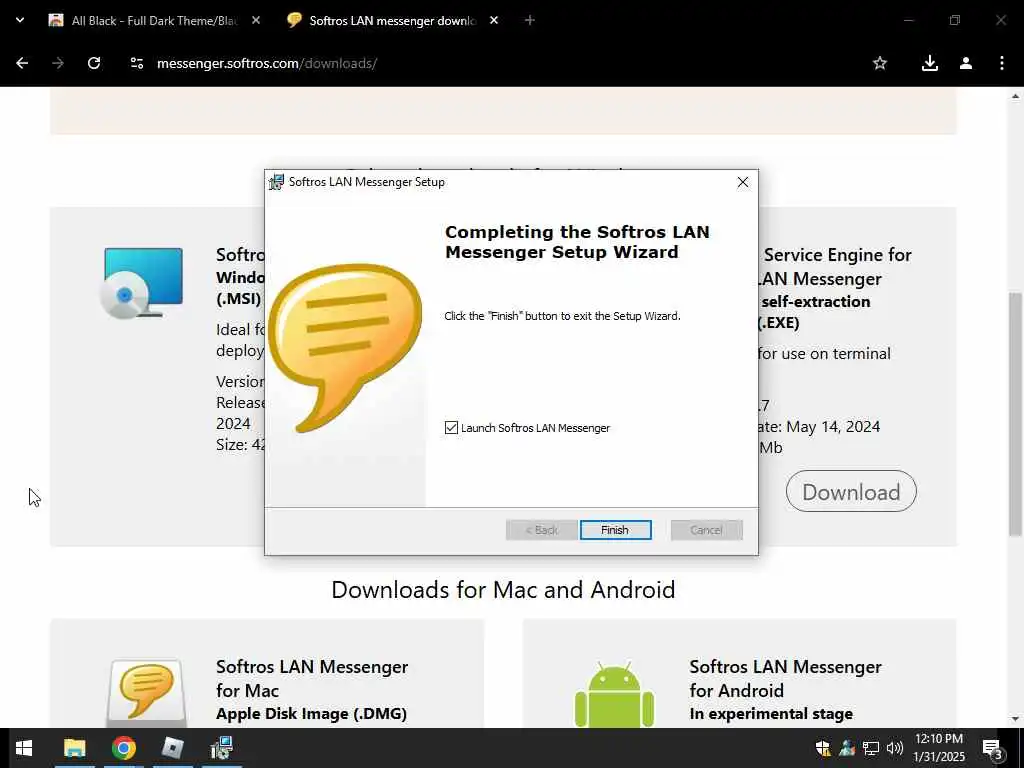Open Windows Security tray icon
Screen dimensions: 1024x768
pyautogui.click(x=823, y=748)
